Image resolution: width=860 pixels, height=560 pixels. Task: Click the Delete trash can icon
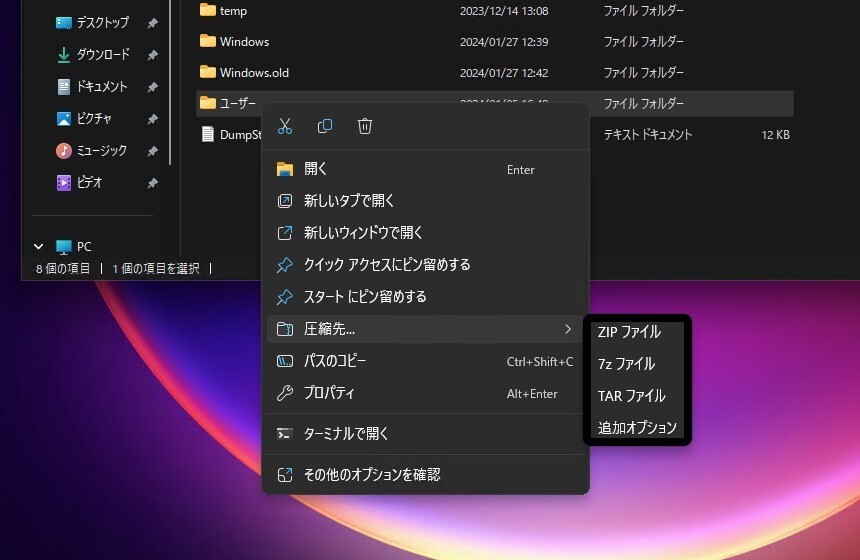coord(365,126)
